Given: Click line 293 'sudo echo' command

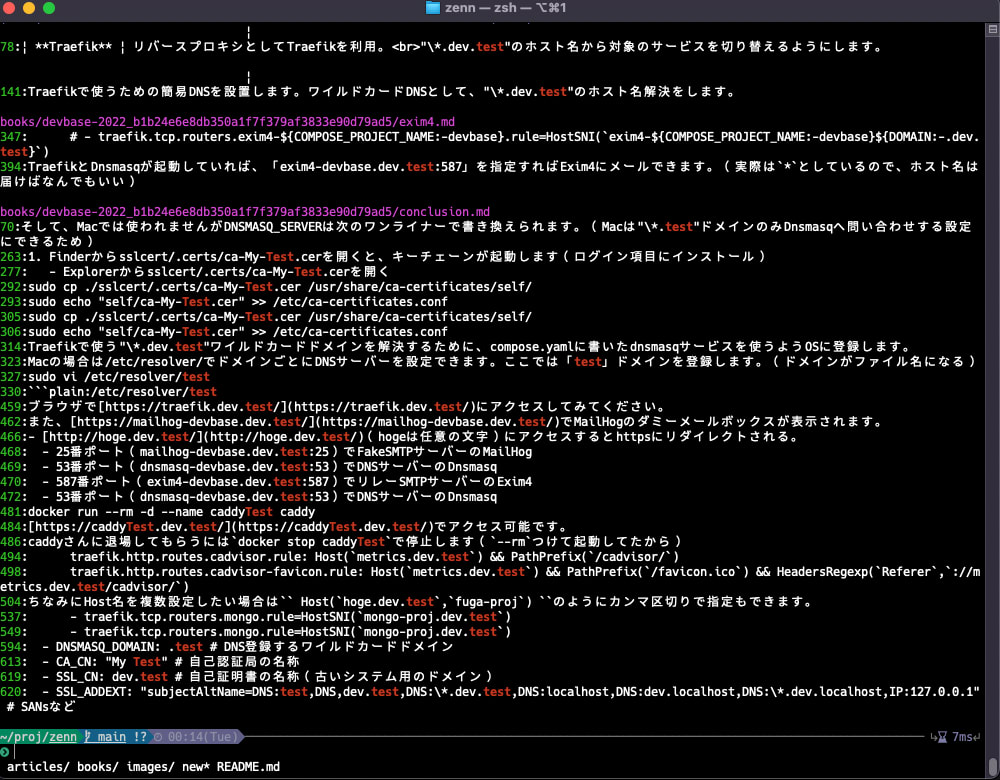Looking at the screenshot, I should (x=238, y=302).
